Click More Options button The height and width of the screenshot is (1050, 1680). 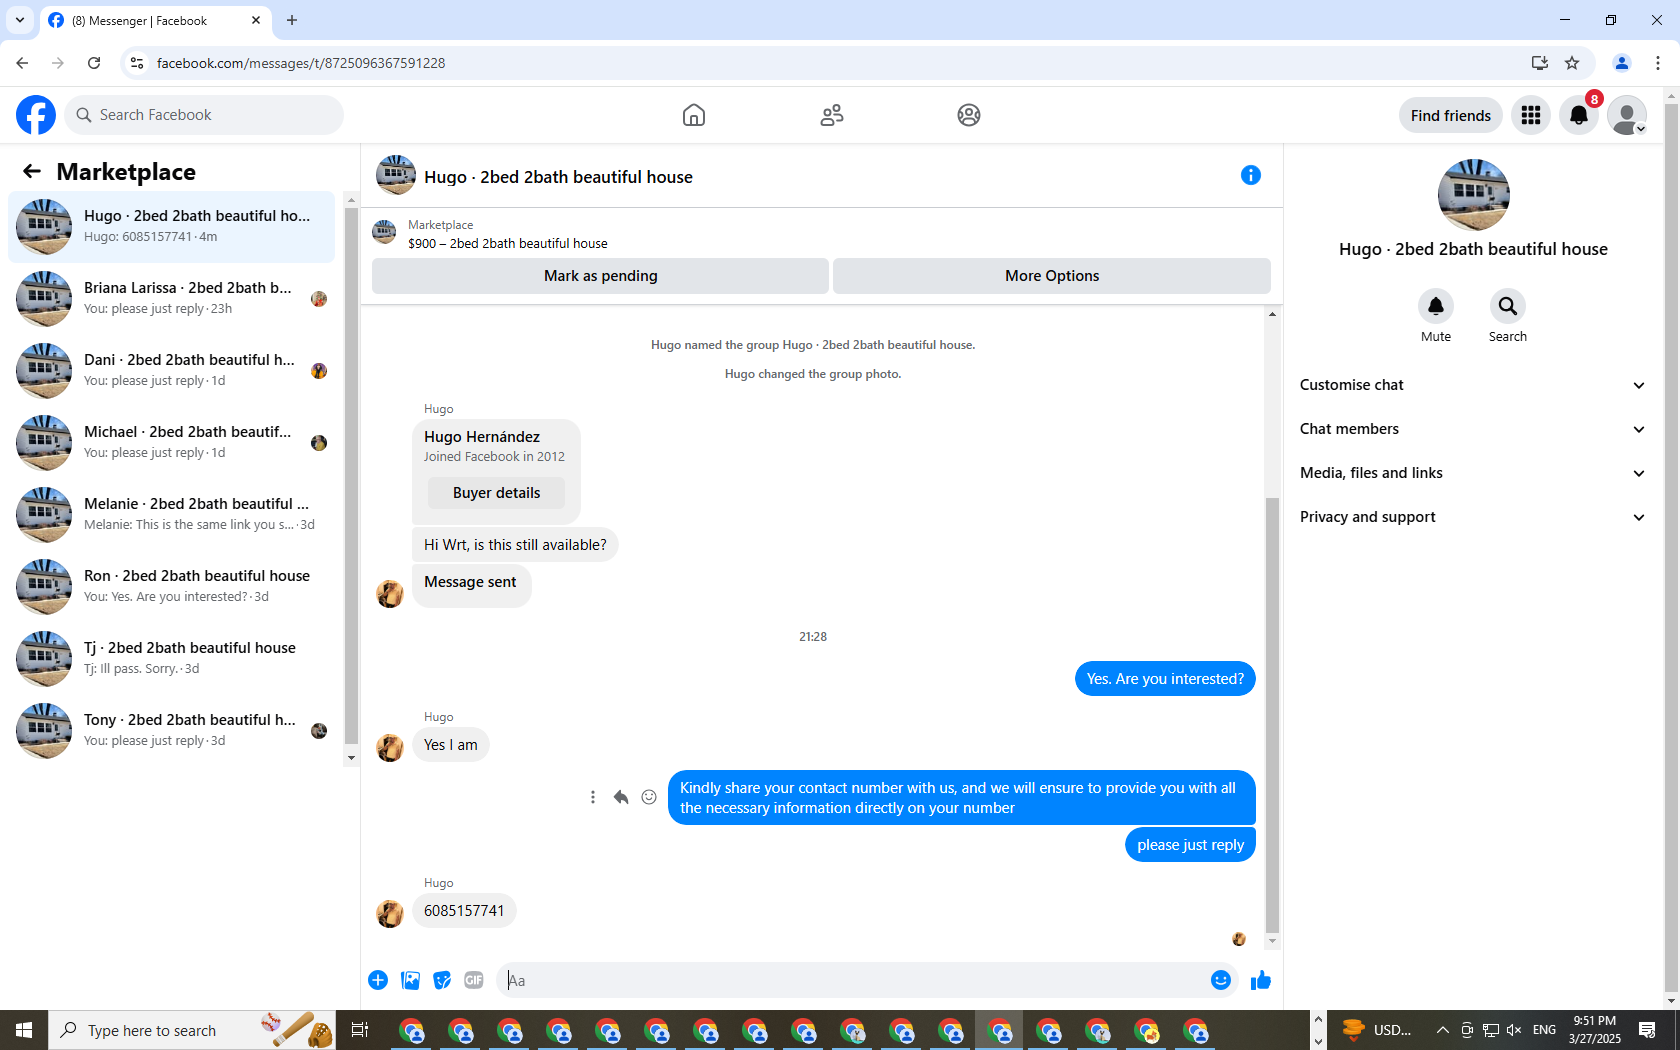(x=1052, y=276)
